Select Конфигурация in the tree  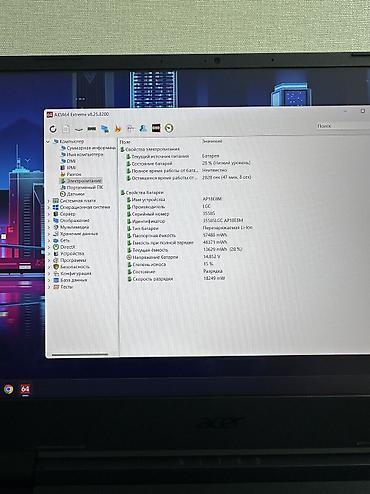(72, 273)
